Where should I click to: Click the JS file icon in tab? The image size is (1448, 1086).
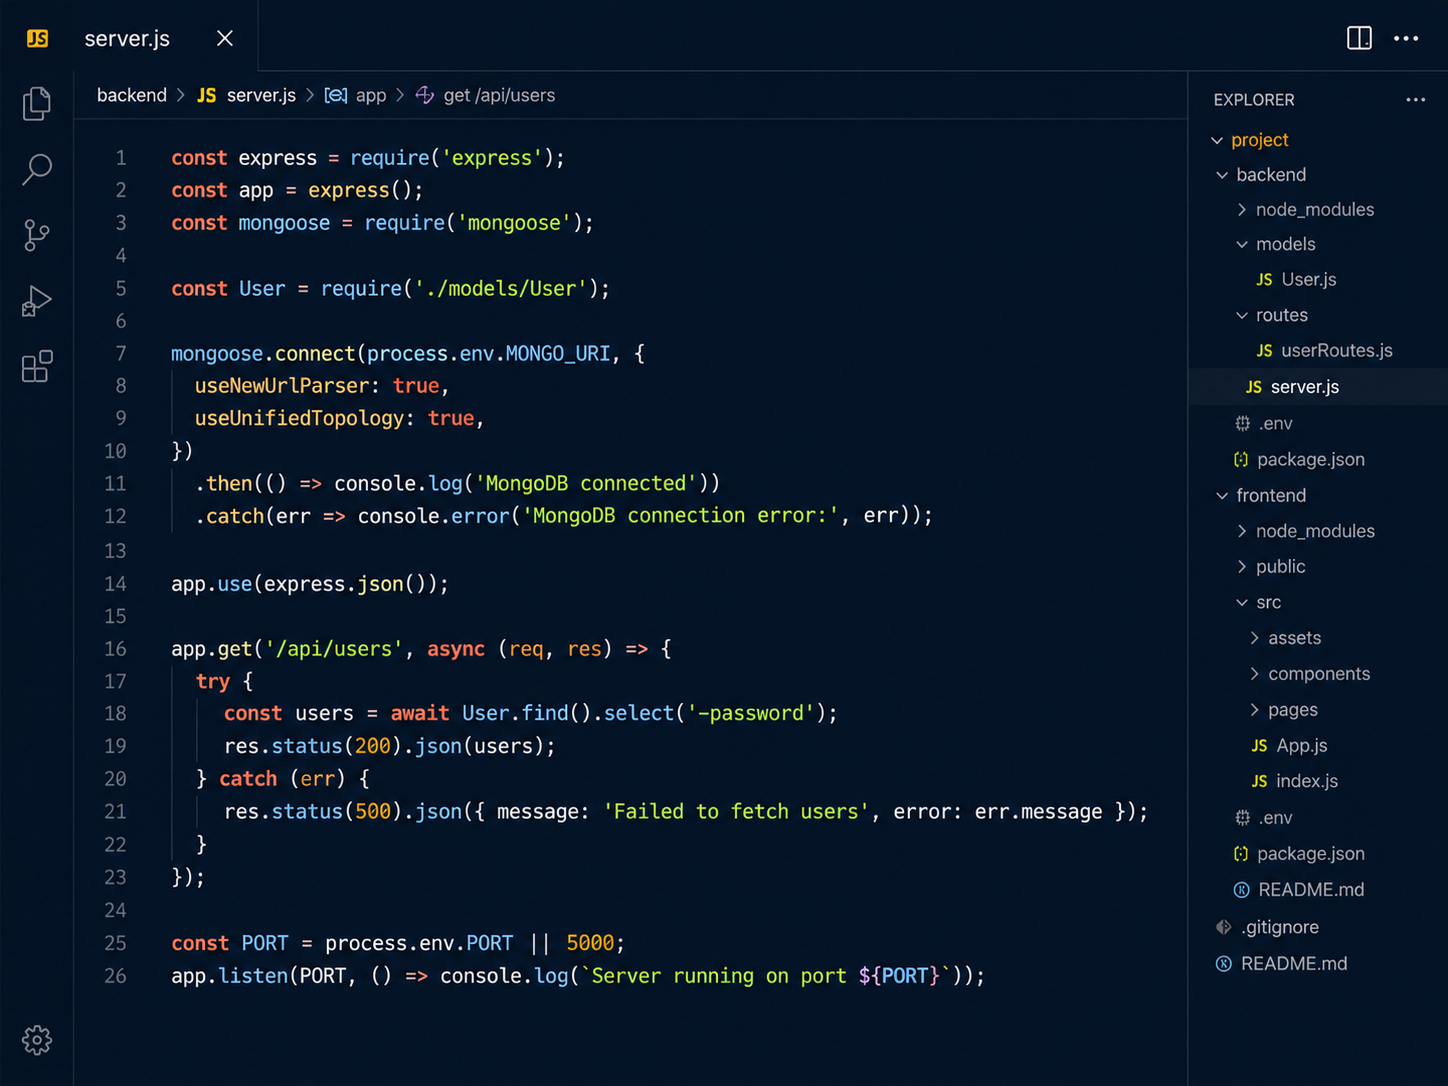[x=37, y=38]
